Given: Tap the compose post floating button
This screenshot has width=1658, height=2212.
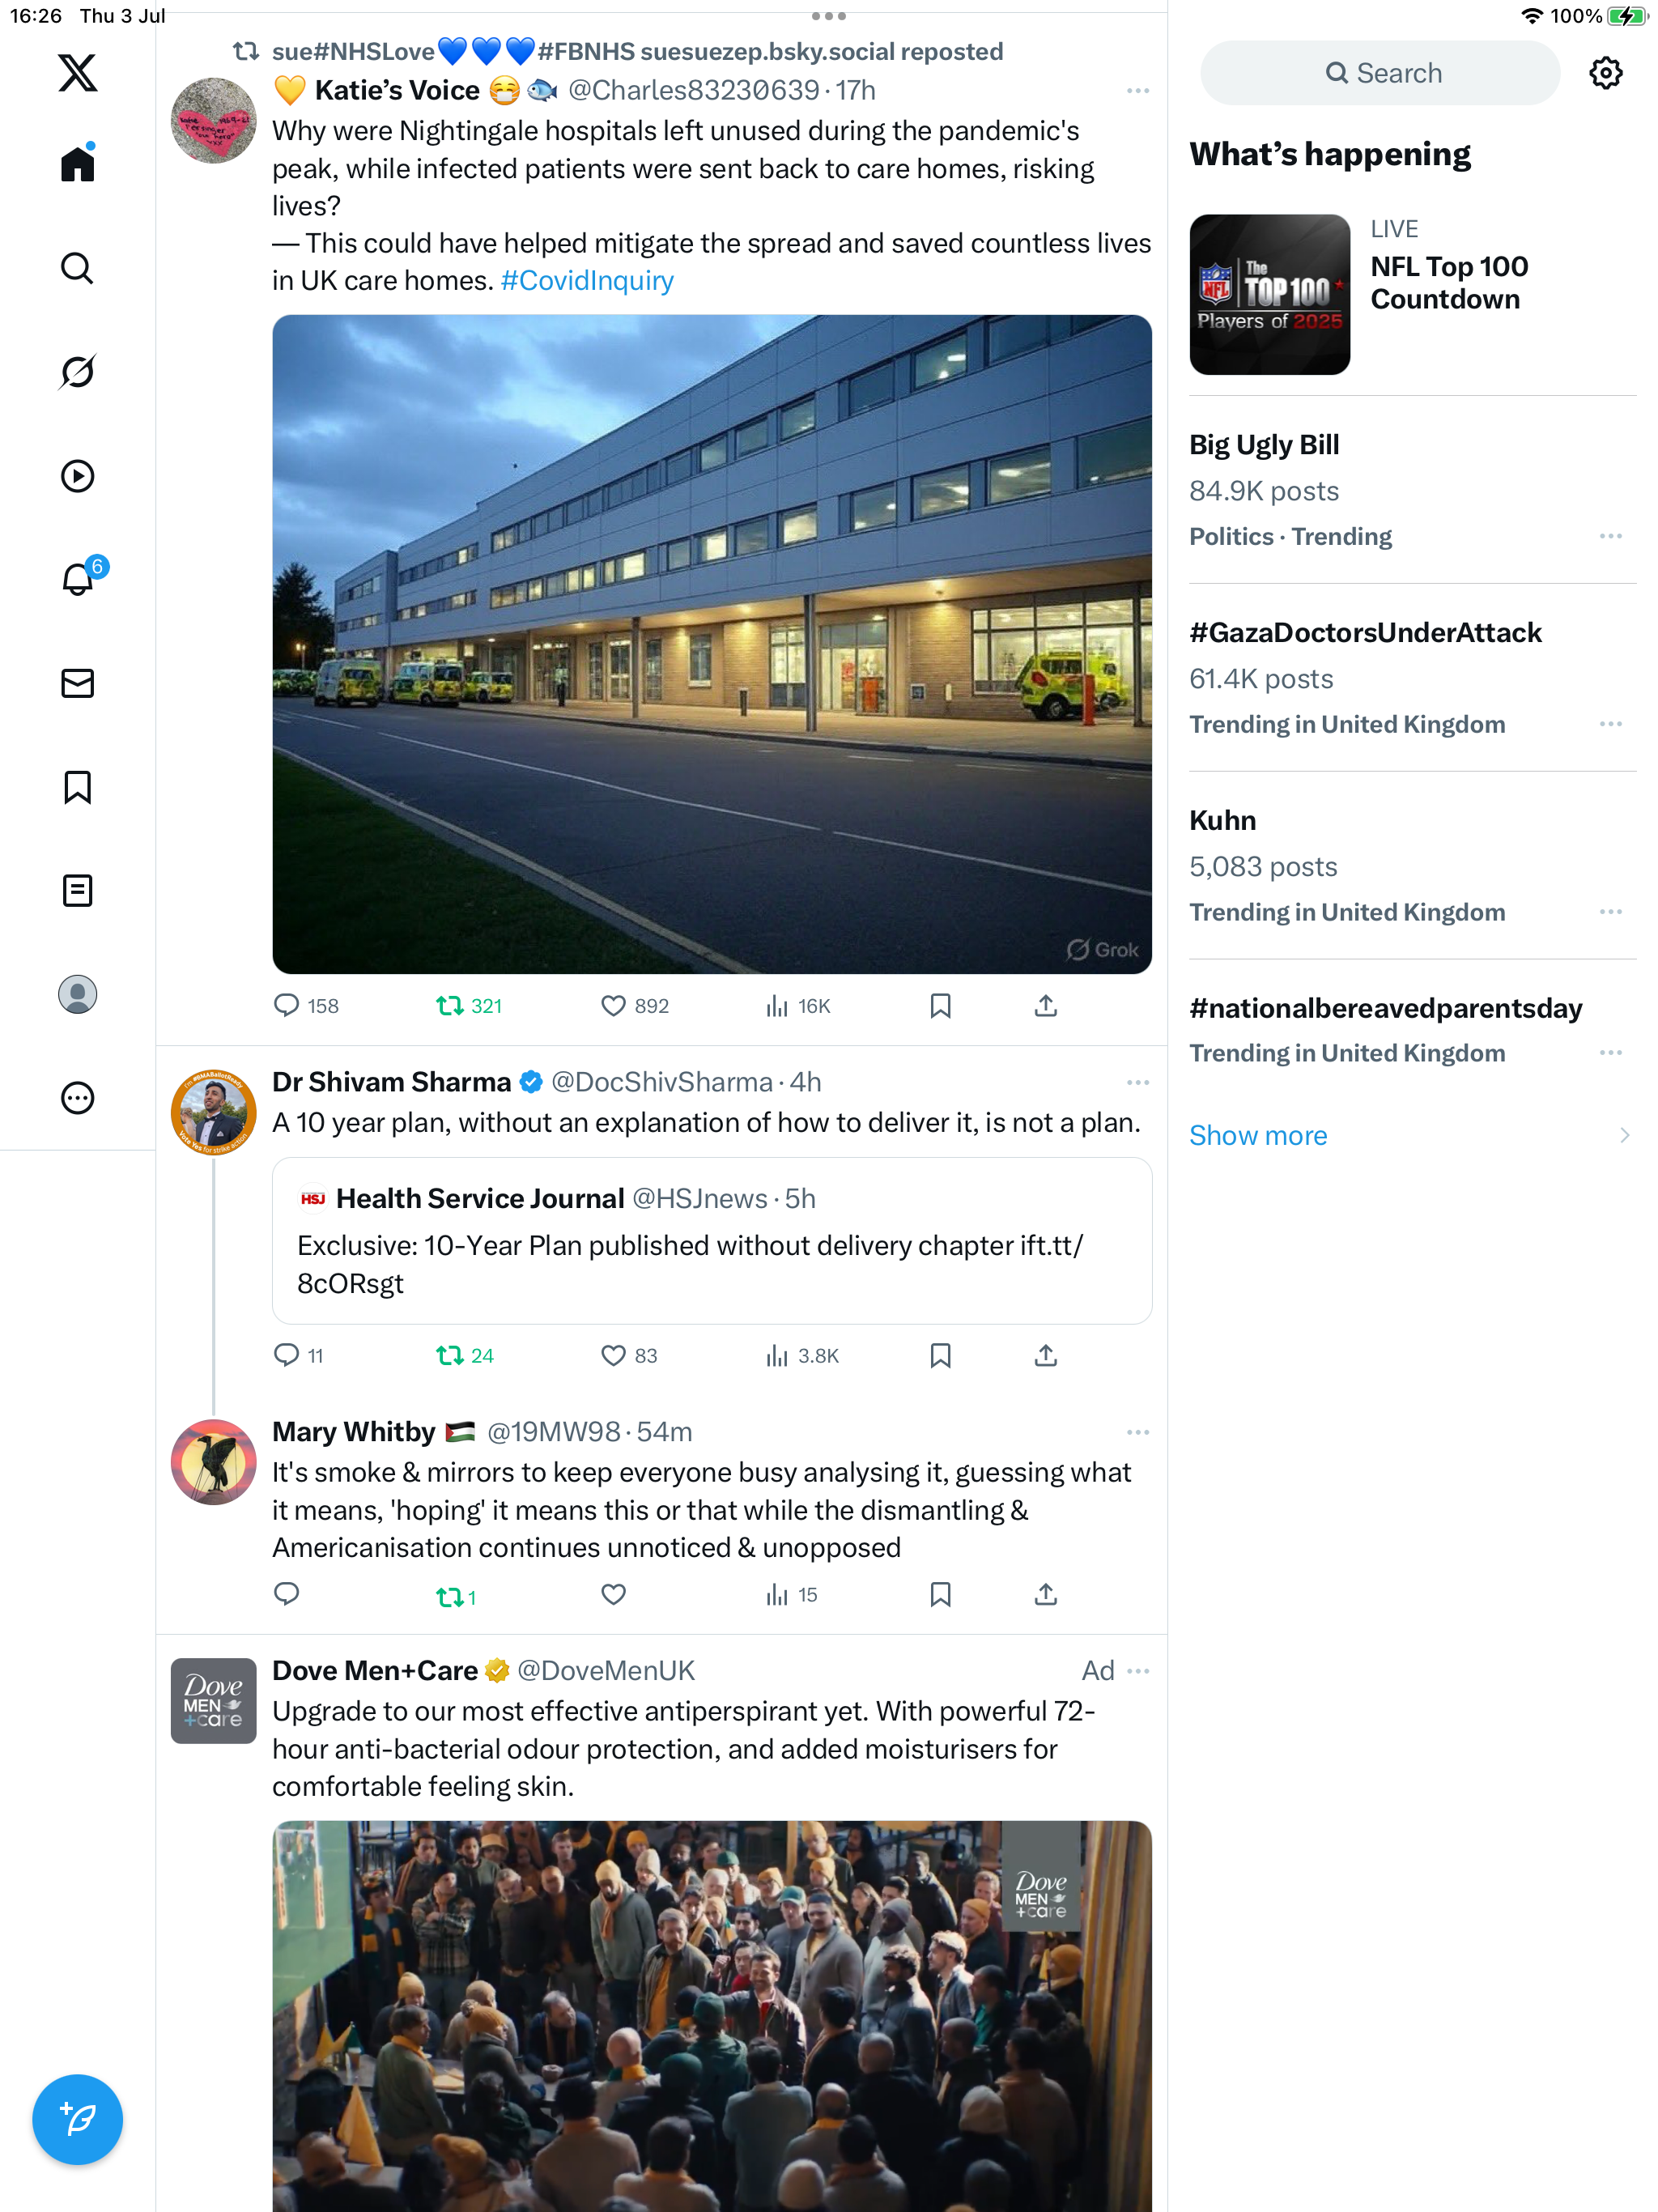Looking at the screenshot, I should 77,2119.
